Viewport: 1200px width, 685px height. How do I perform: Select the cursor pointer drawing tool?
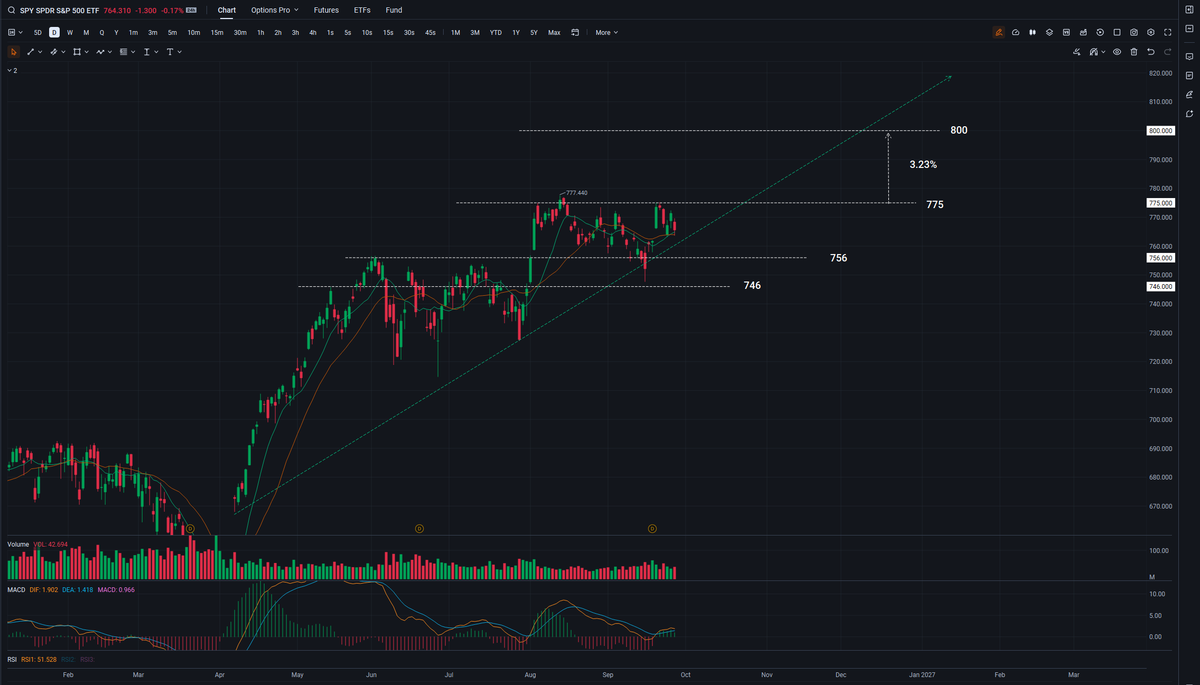point(13,51)
